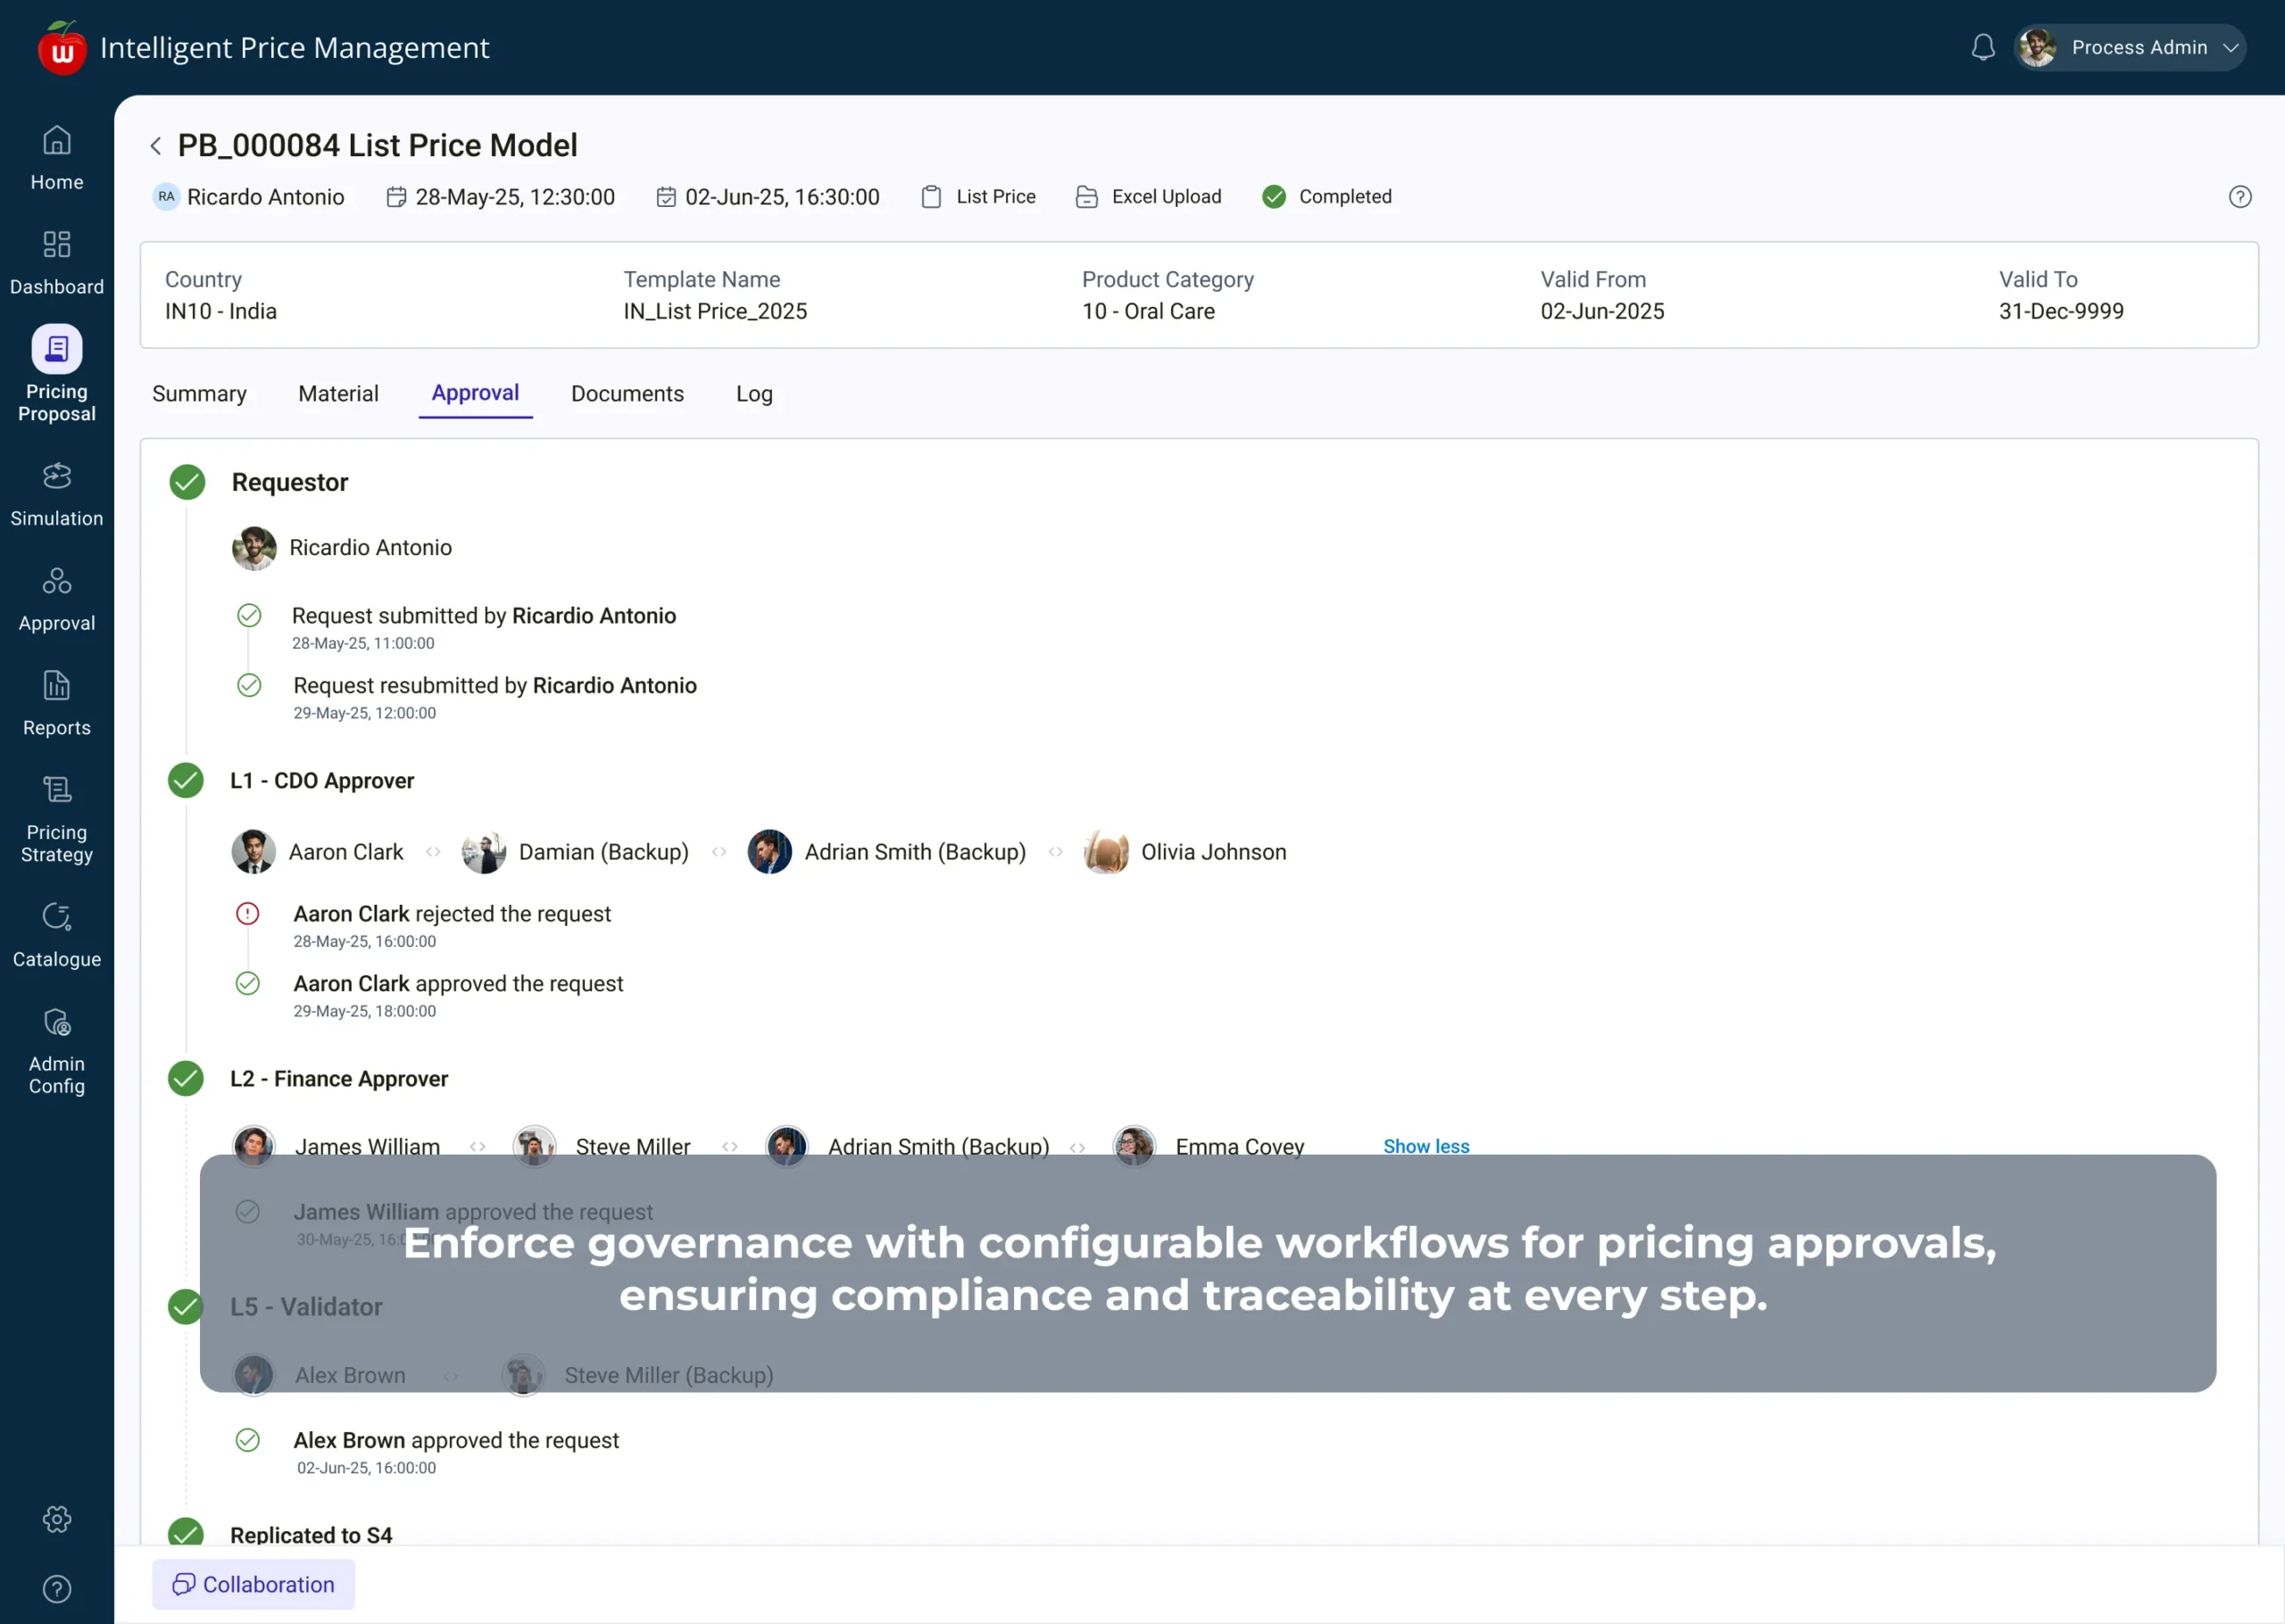Open the Collaboration panel
This screenshot has width=2285, height=1624.
253,1584
